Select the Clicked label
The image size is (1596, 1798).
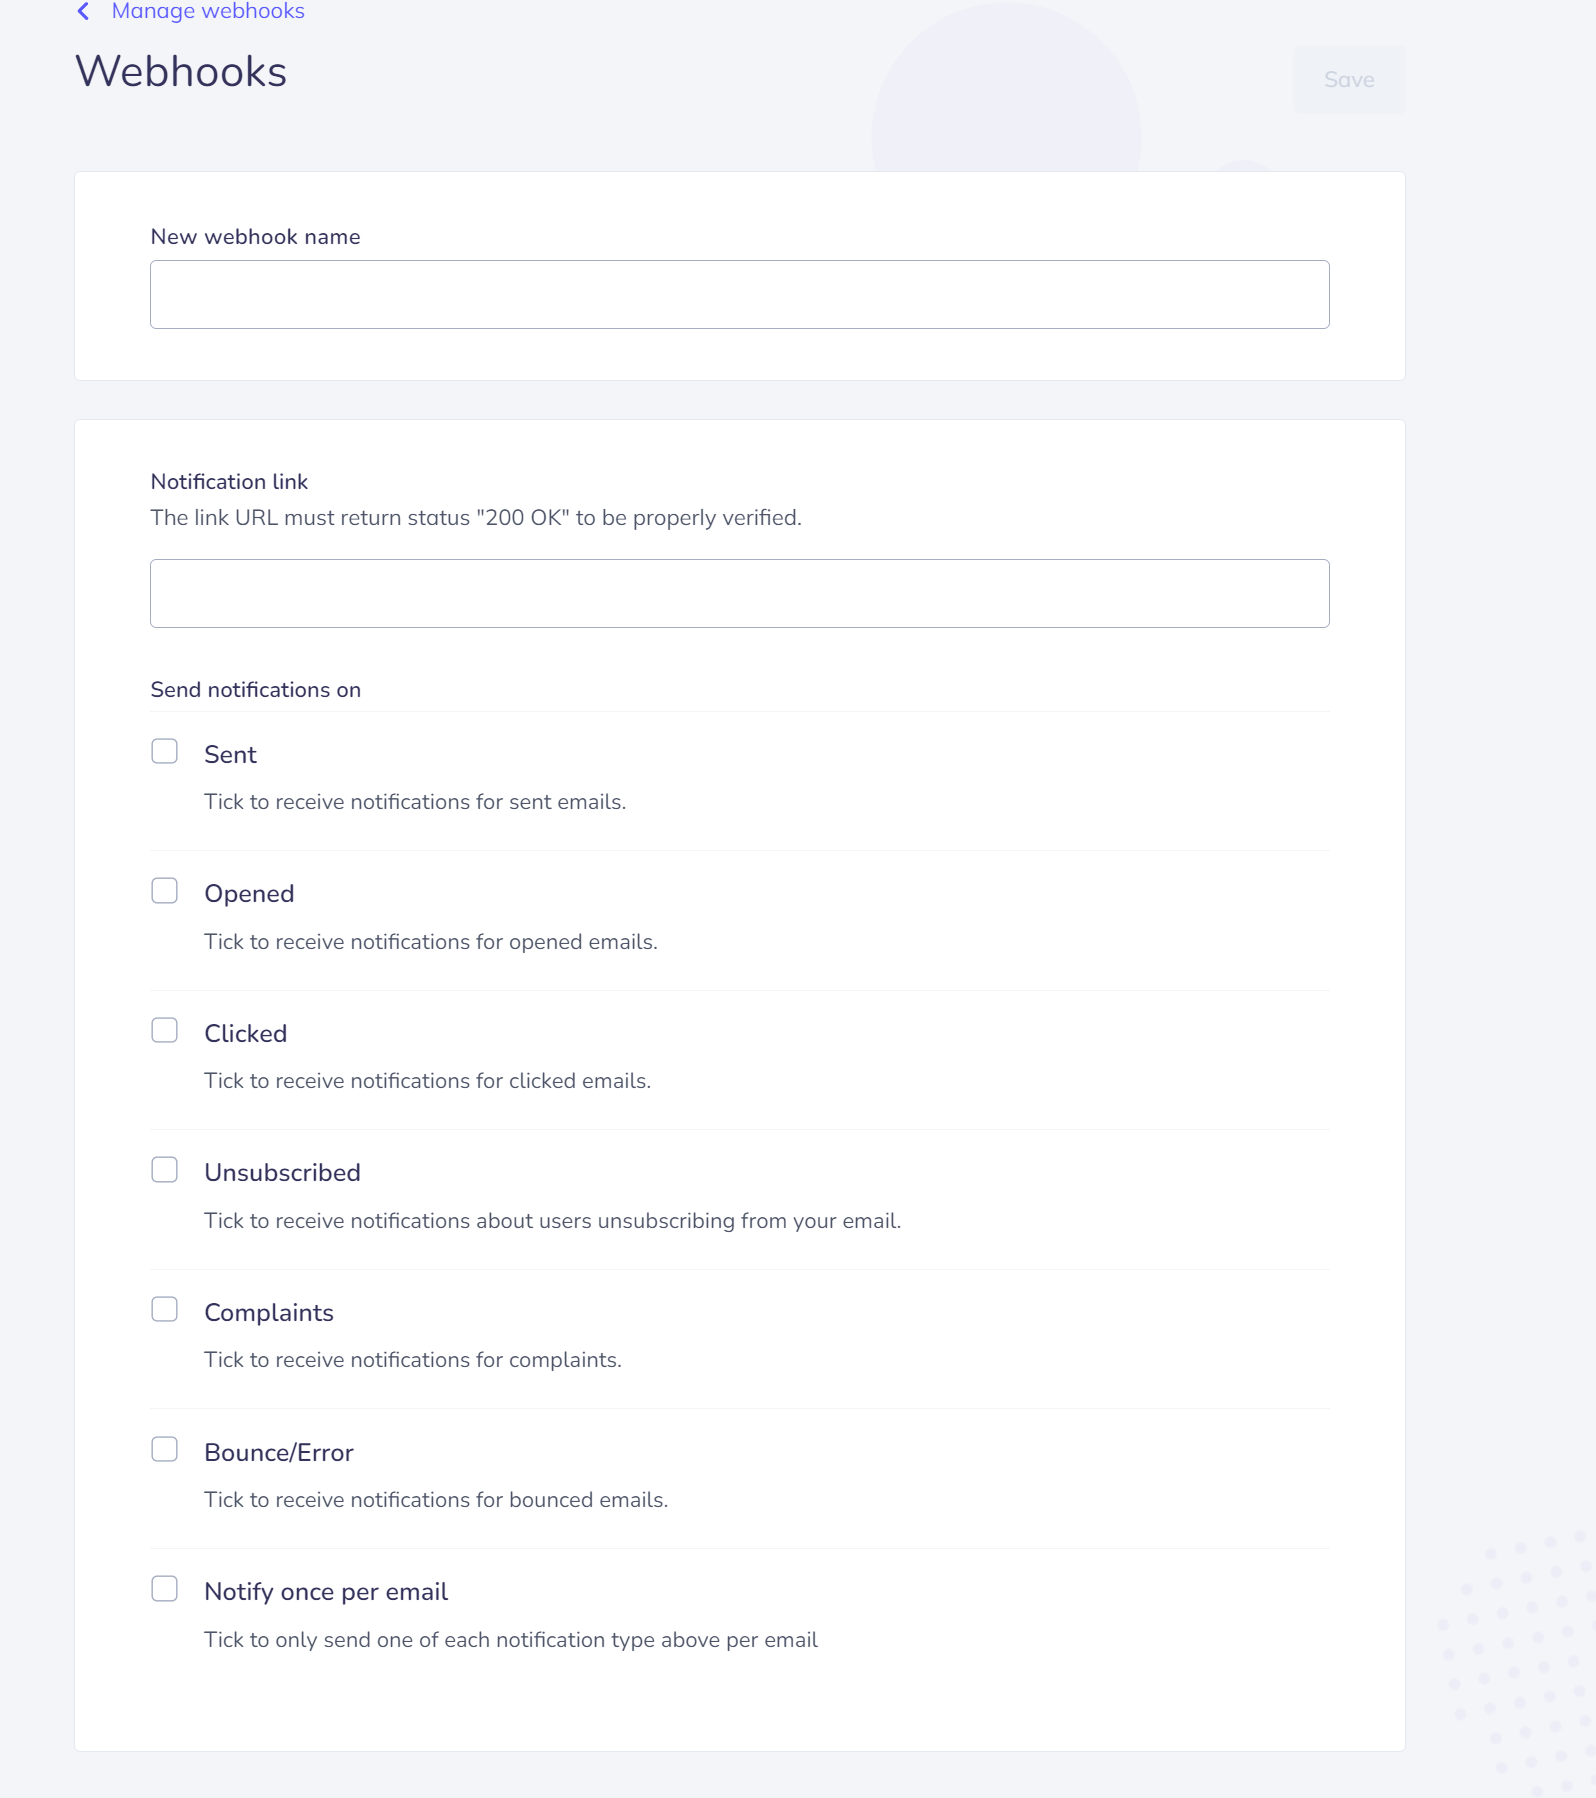246,1033
